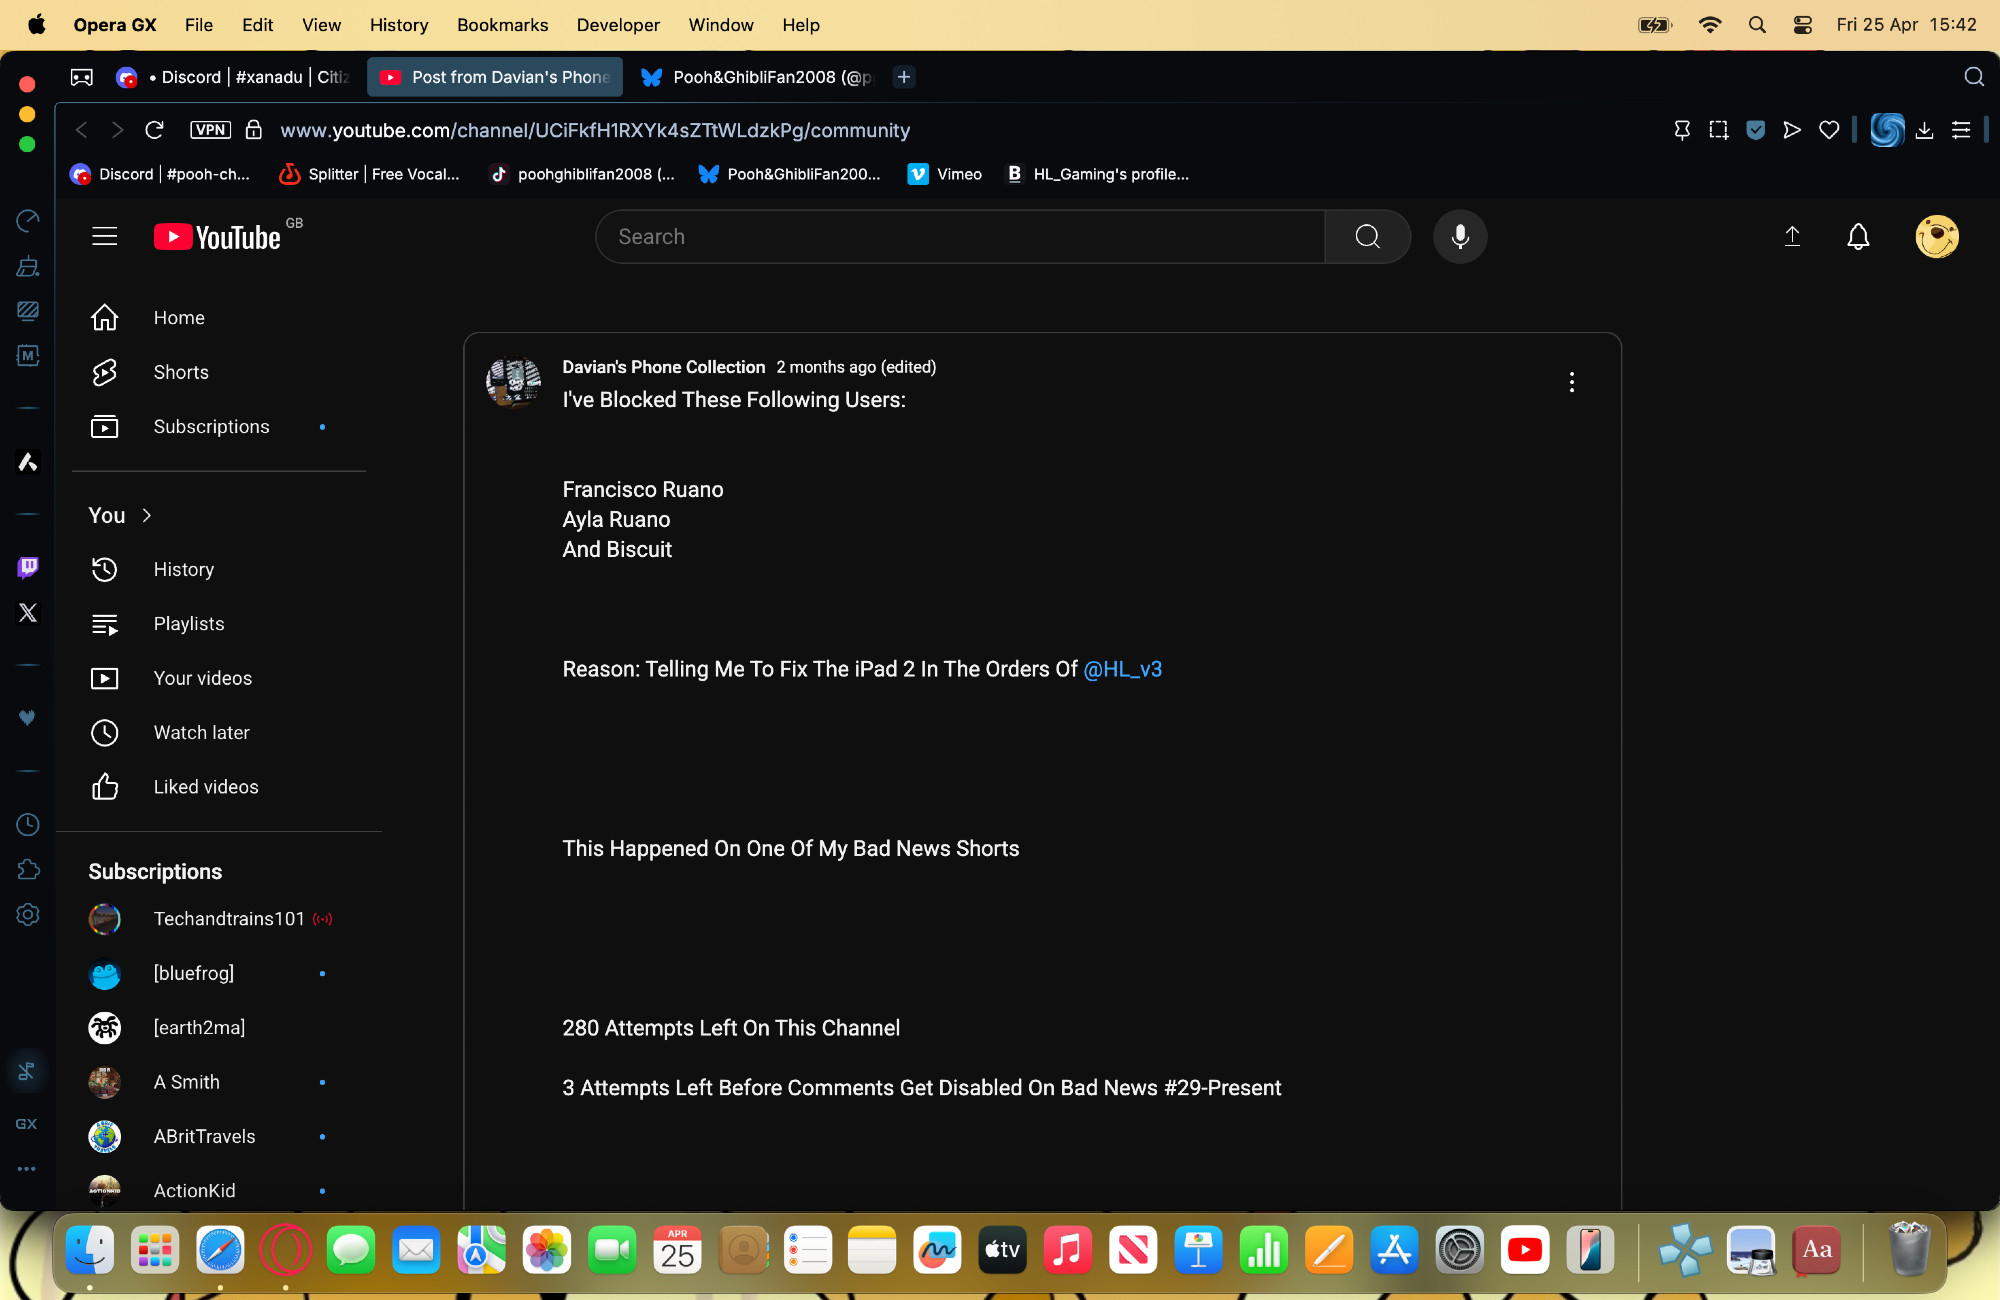The width and height of the screenshot is (2000, 1300).
Task: Open Finder in the Dock
Action: [x=90, y=1250]
